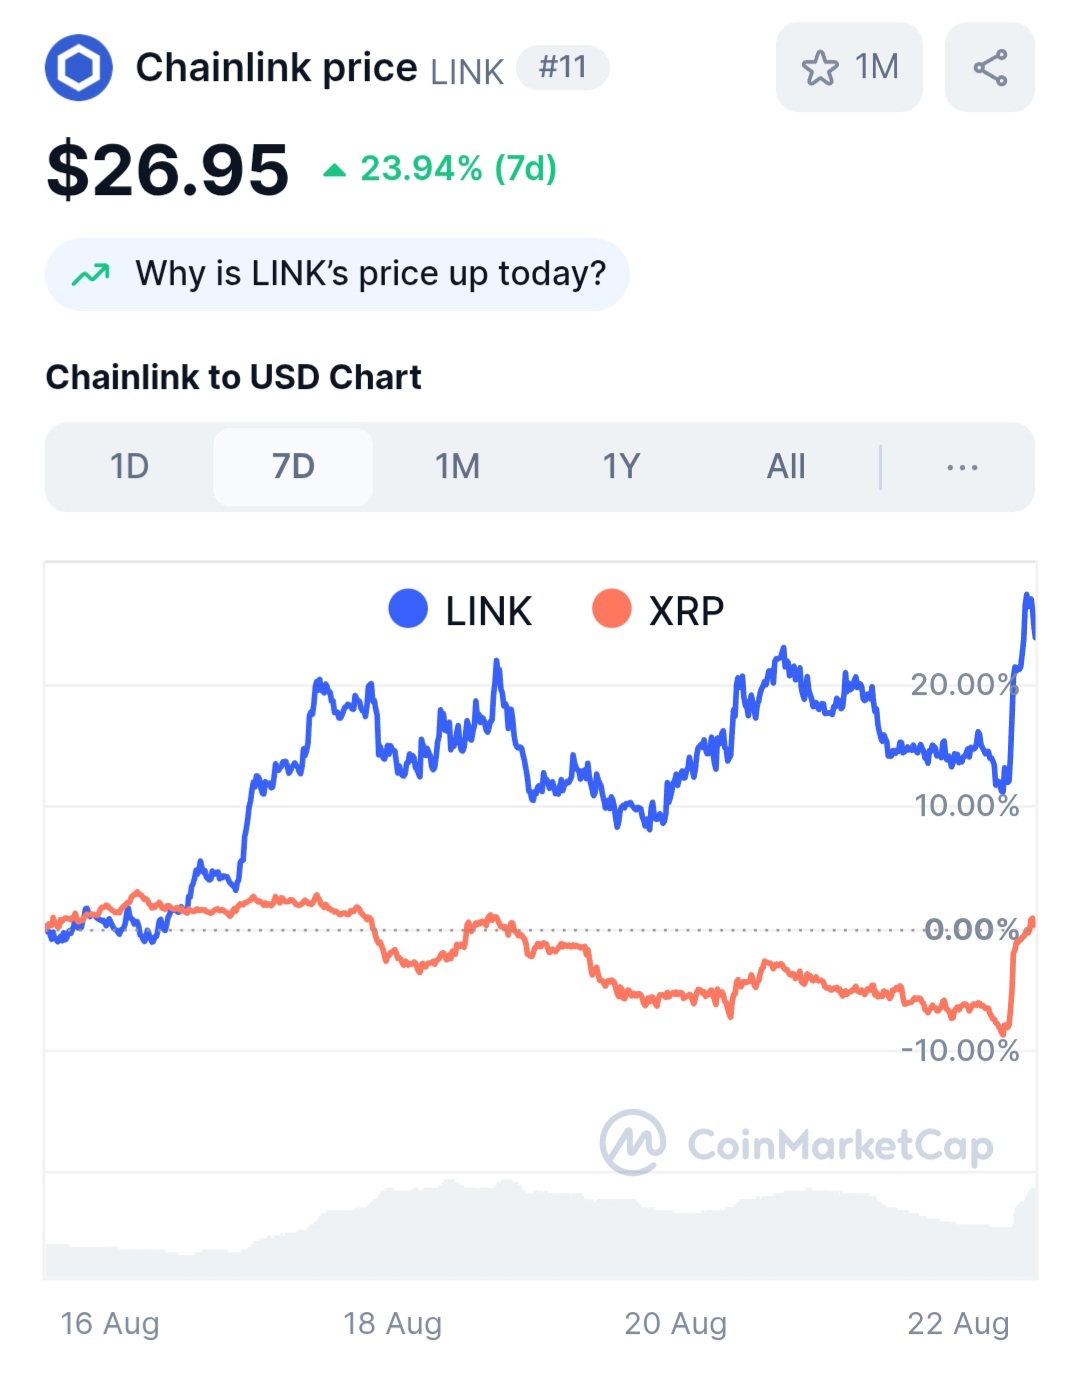Show the All time range
Screen dimensions: 1080x1392
pos(786,467)
